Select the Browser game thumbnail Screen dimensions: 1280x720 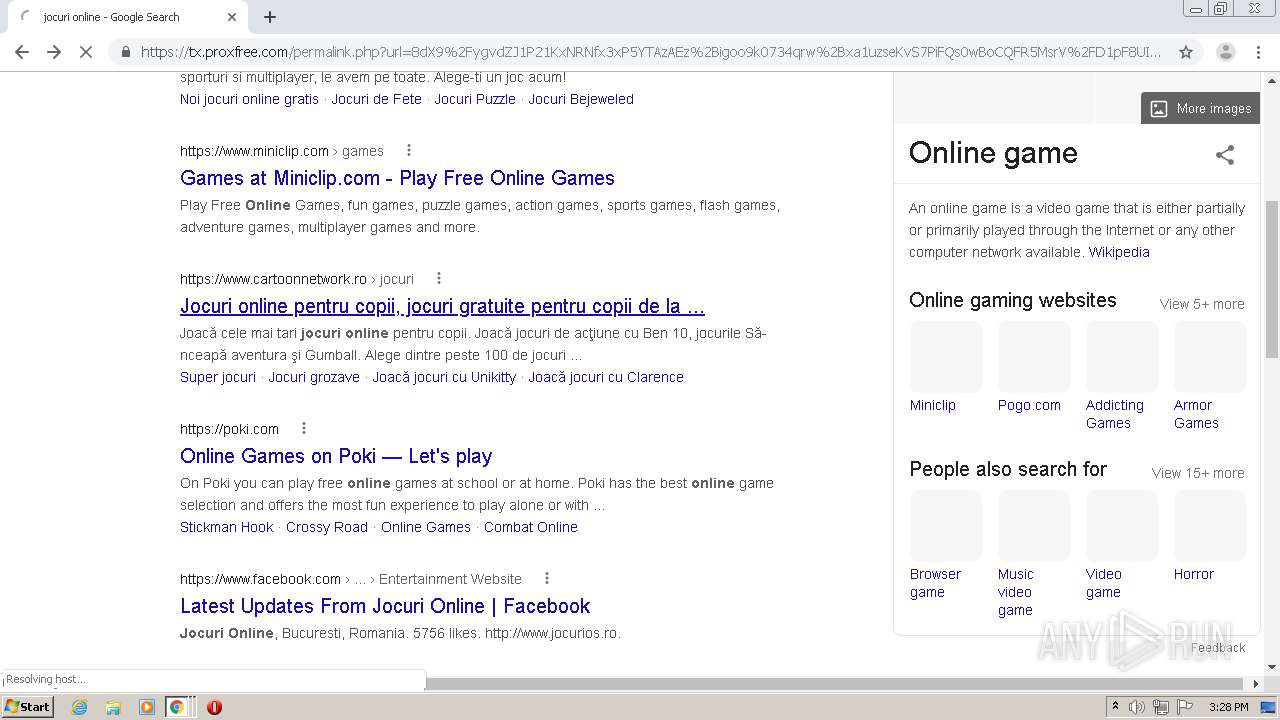point(946,525)
